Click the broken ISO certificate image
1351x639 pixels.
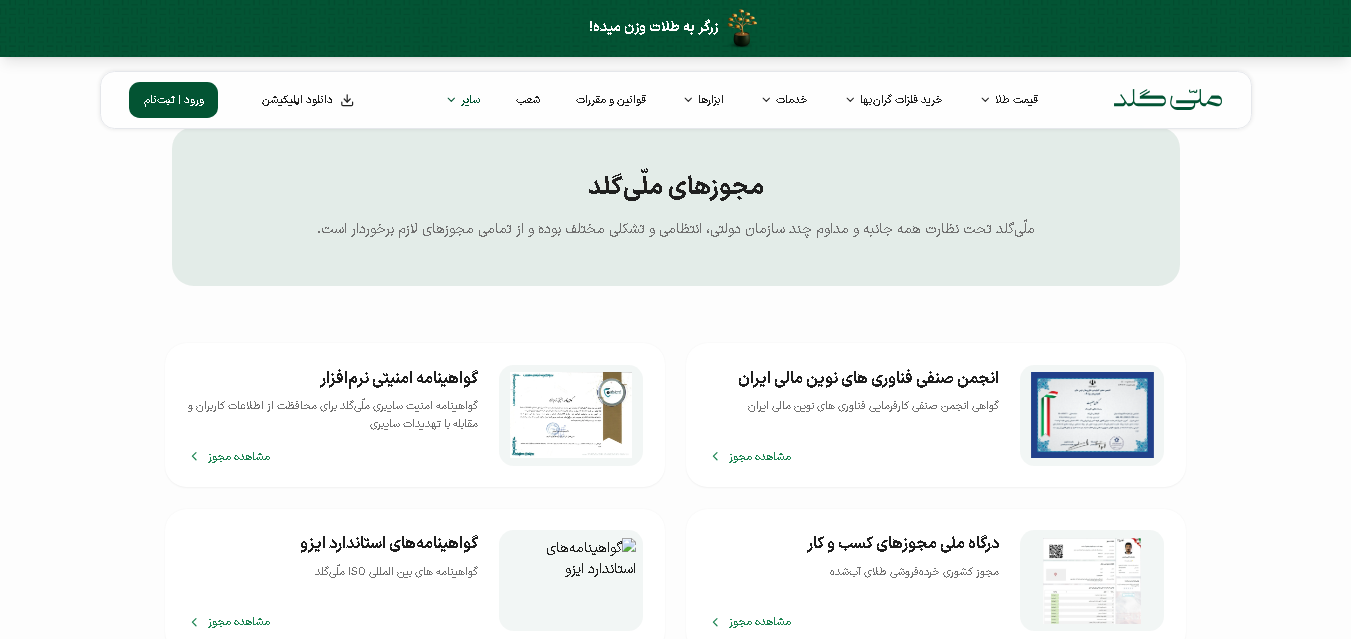(x=571, y=580)
